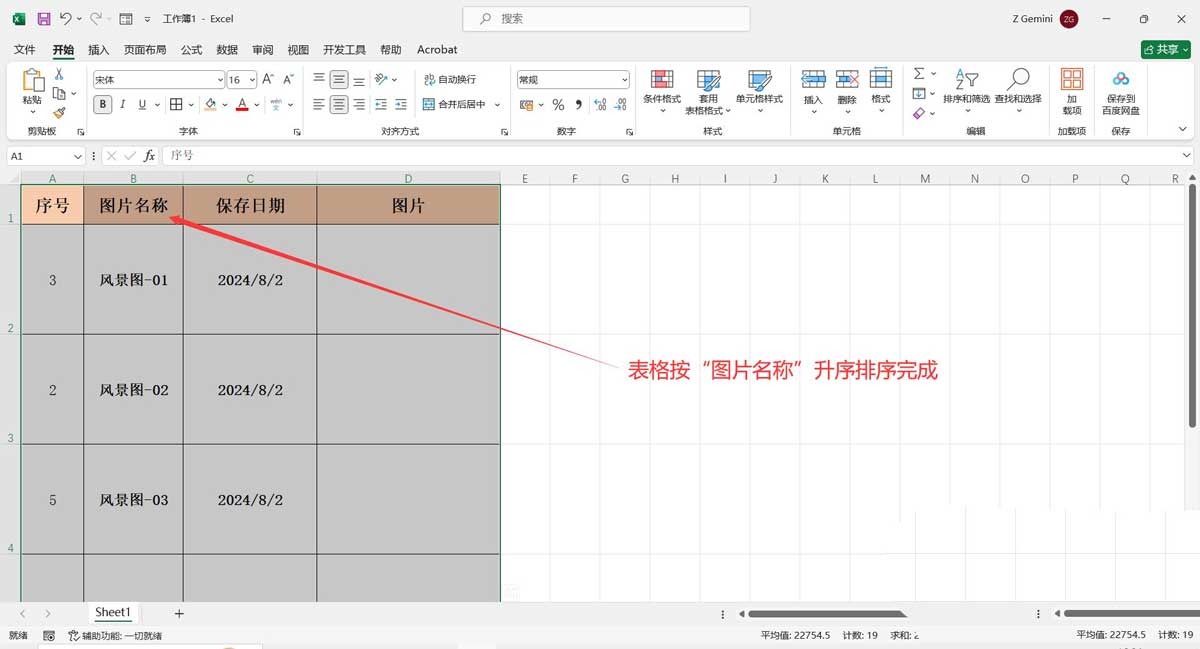Click the accounting currency format icon
The height and width of the screenshot is (649, 1200).
527,104
